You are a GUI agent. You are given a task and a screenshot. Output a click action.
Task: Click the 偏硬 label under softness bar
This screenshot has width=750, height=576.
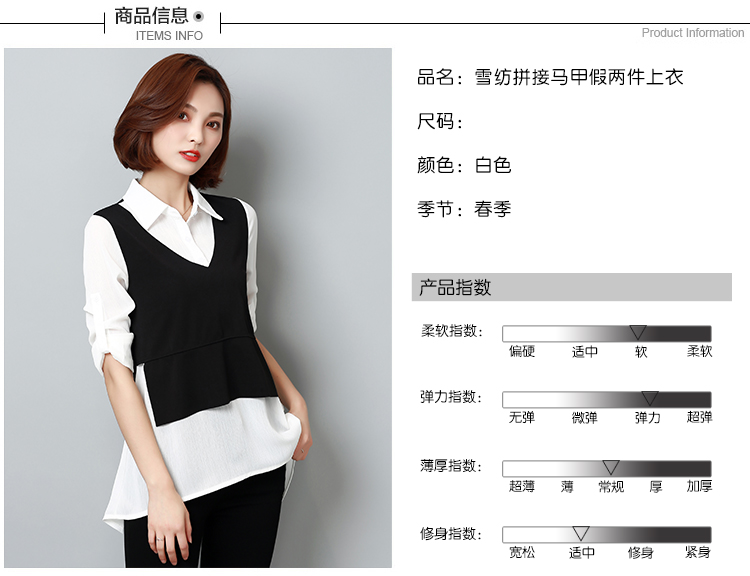click(522, 352)
